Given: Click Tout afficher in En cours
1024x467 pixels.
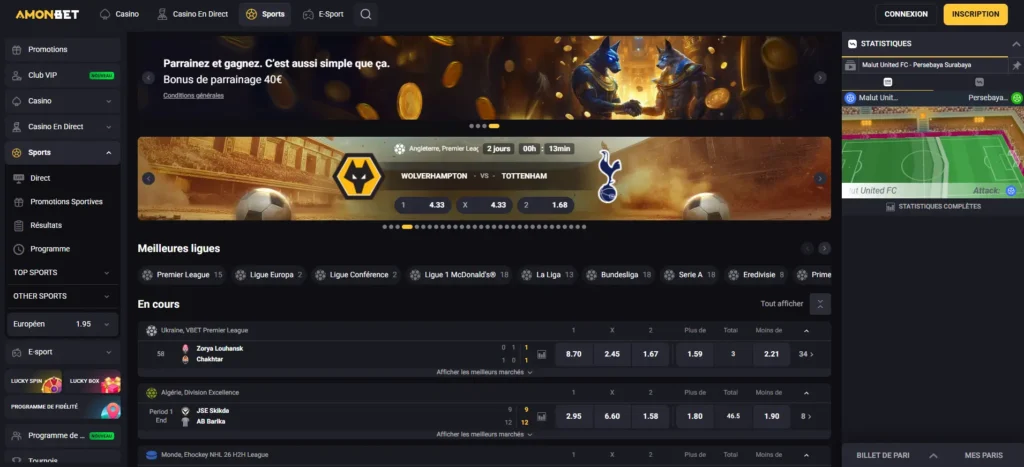Looking at the screenshot, I should point(782,304).
